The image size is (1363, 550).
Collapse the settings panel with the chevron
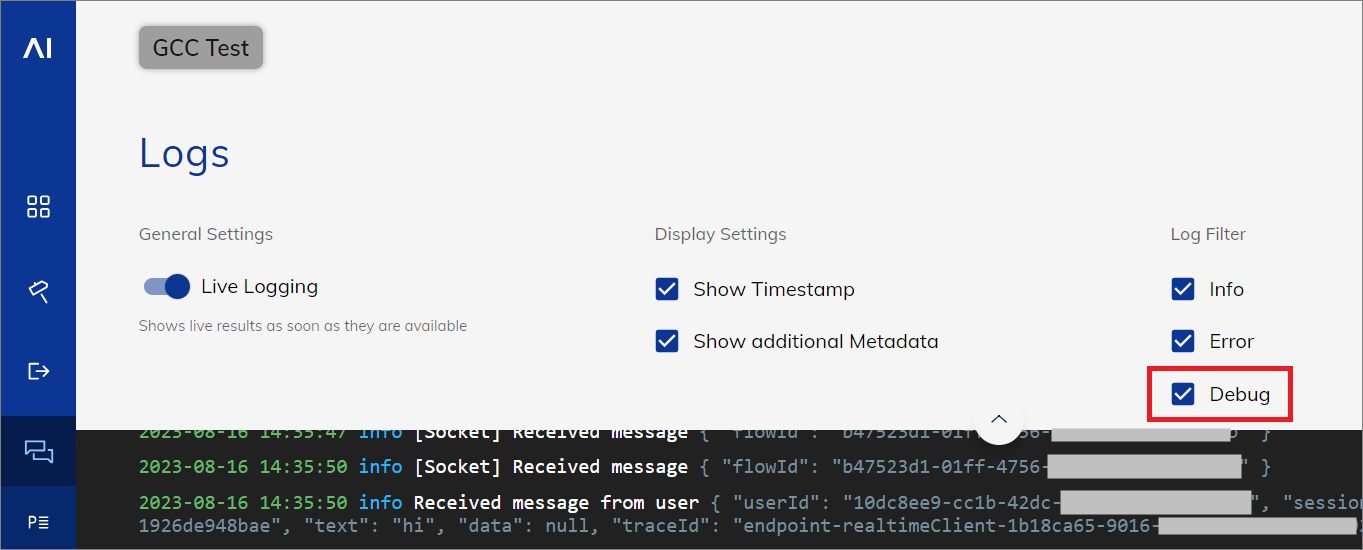(999, 419)
